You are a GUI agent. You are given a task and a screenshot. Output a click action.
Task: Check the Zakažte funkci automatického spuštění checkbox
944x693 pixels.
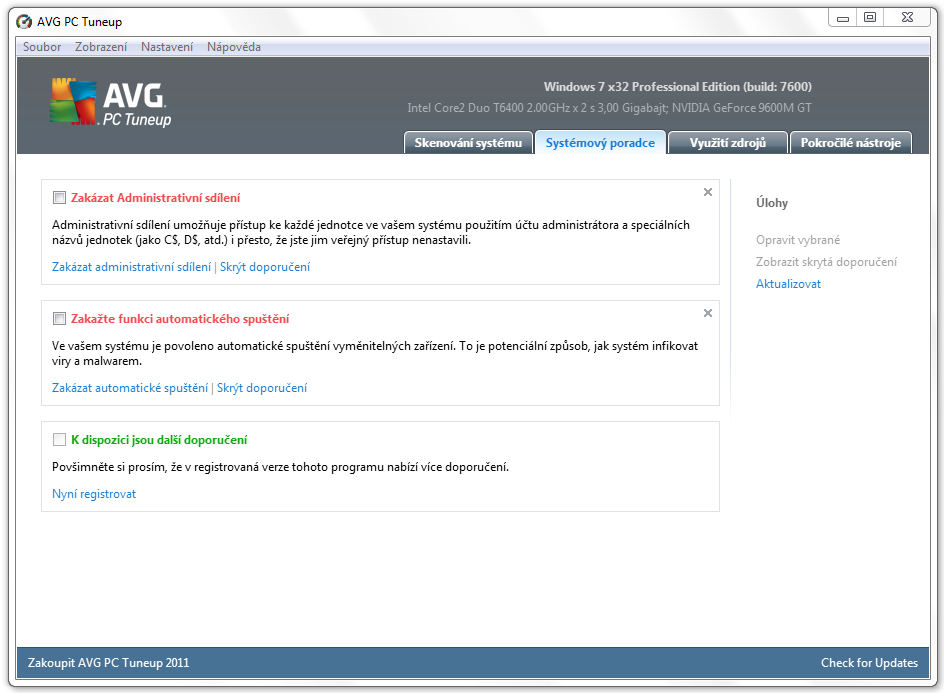59,319
